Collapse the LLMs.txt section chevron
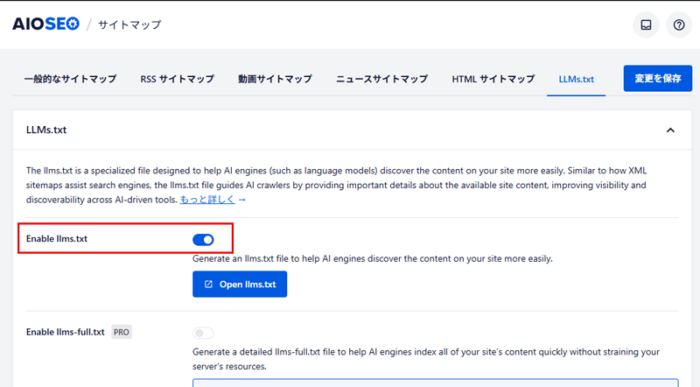The image size is (700, 387). coord(670,130)
